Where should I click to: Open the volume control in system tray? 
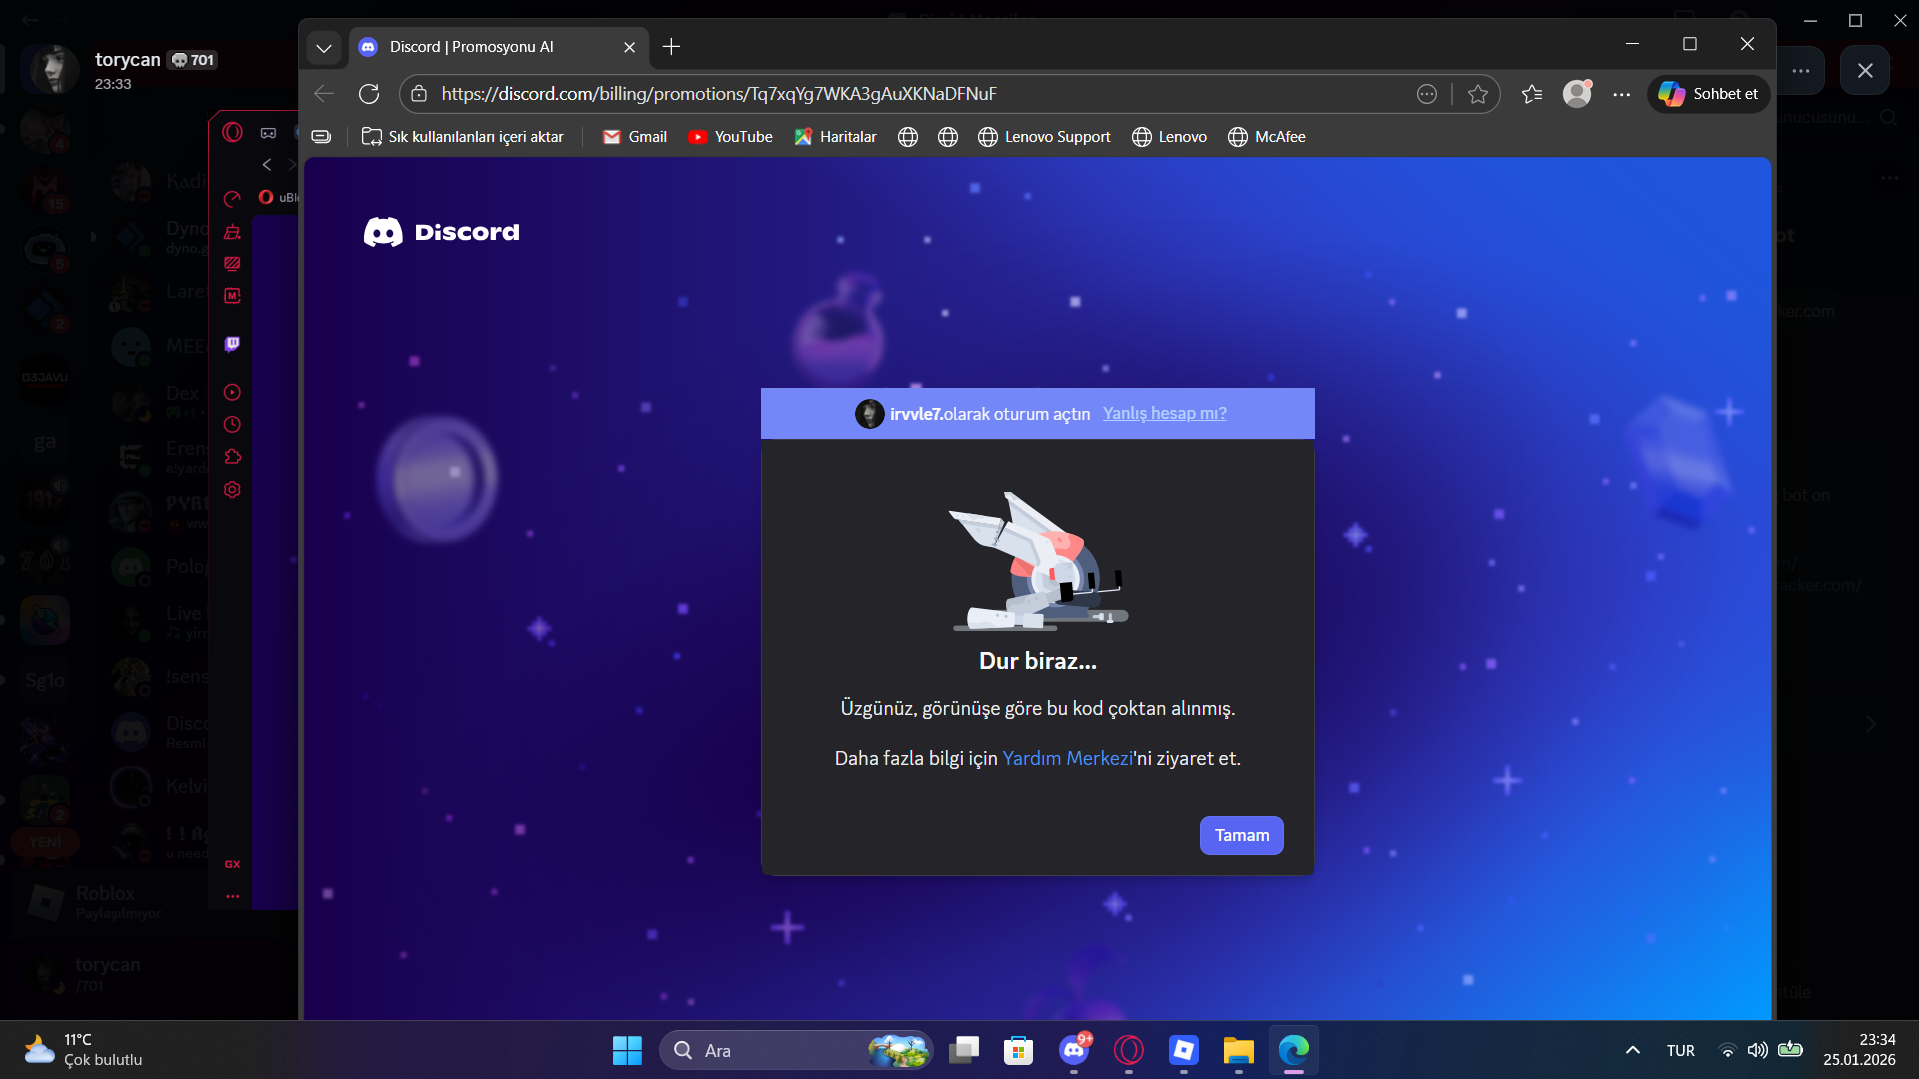(x=1757, y=1050)
